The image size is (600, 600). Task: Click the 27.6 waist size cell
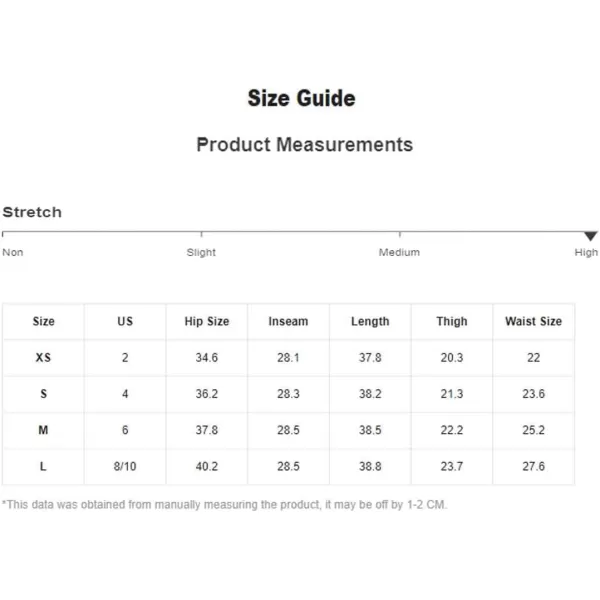[533, 466]
